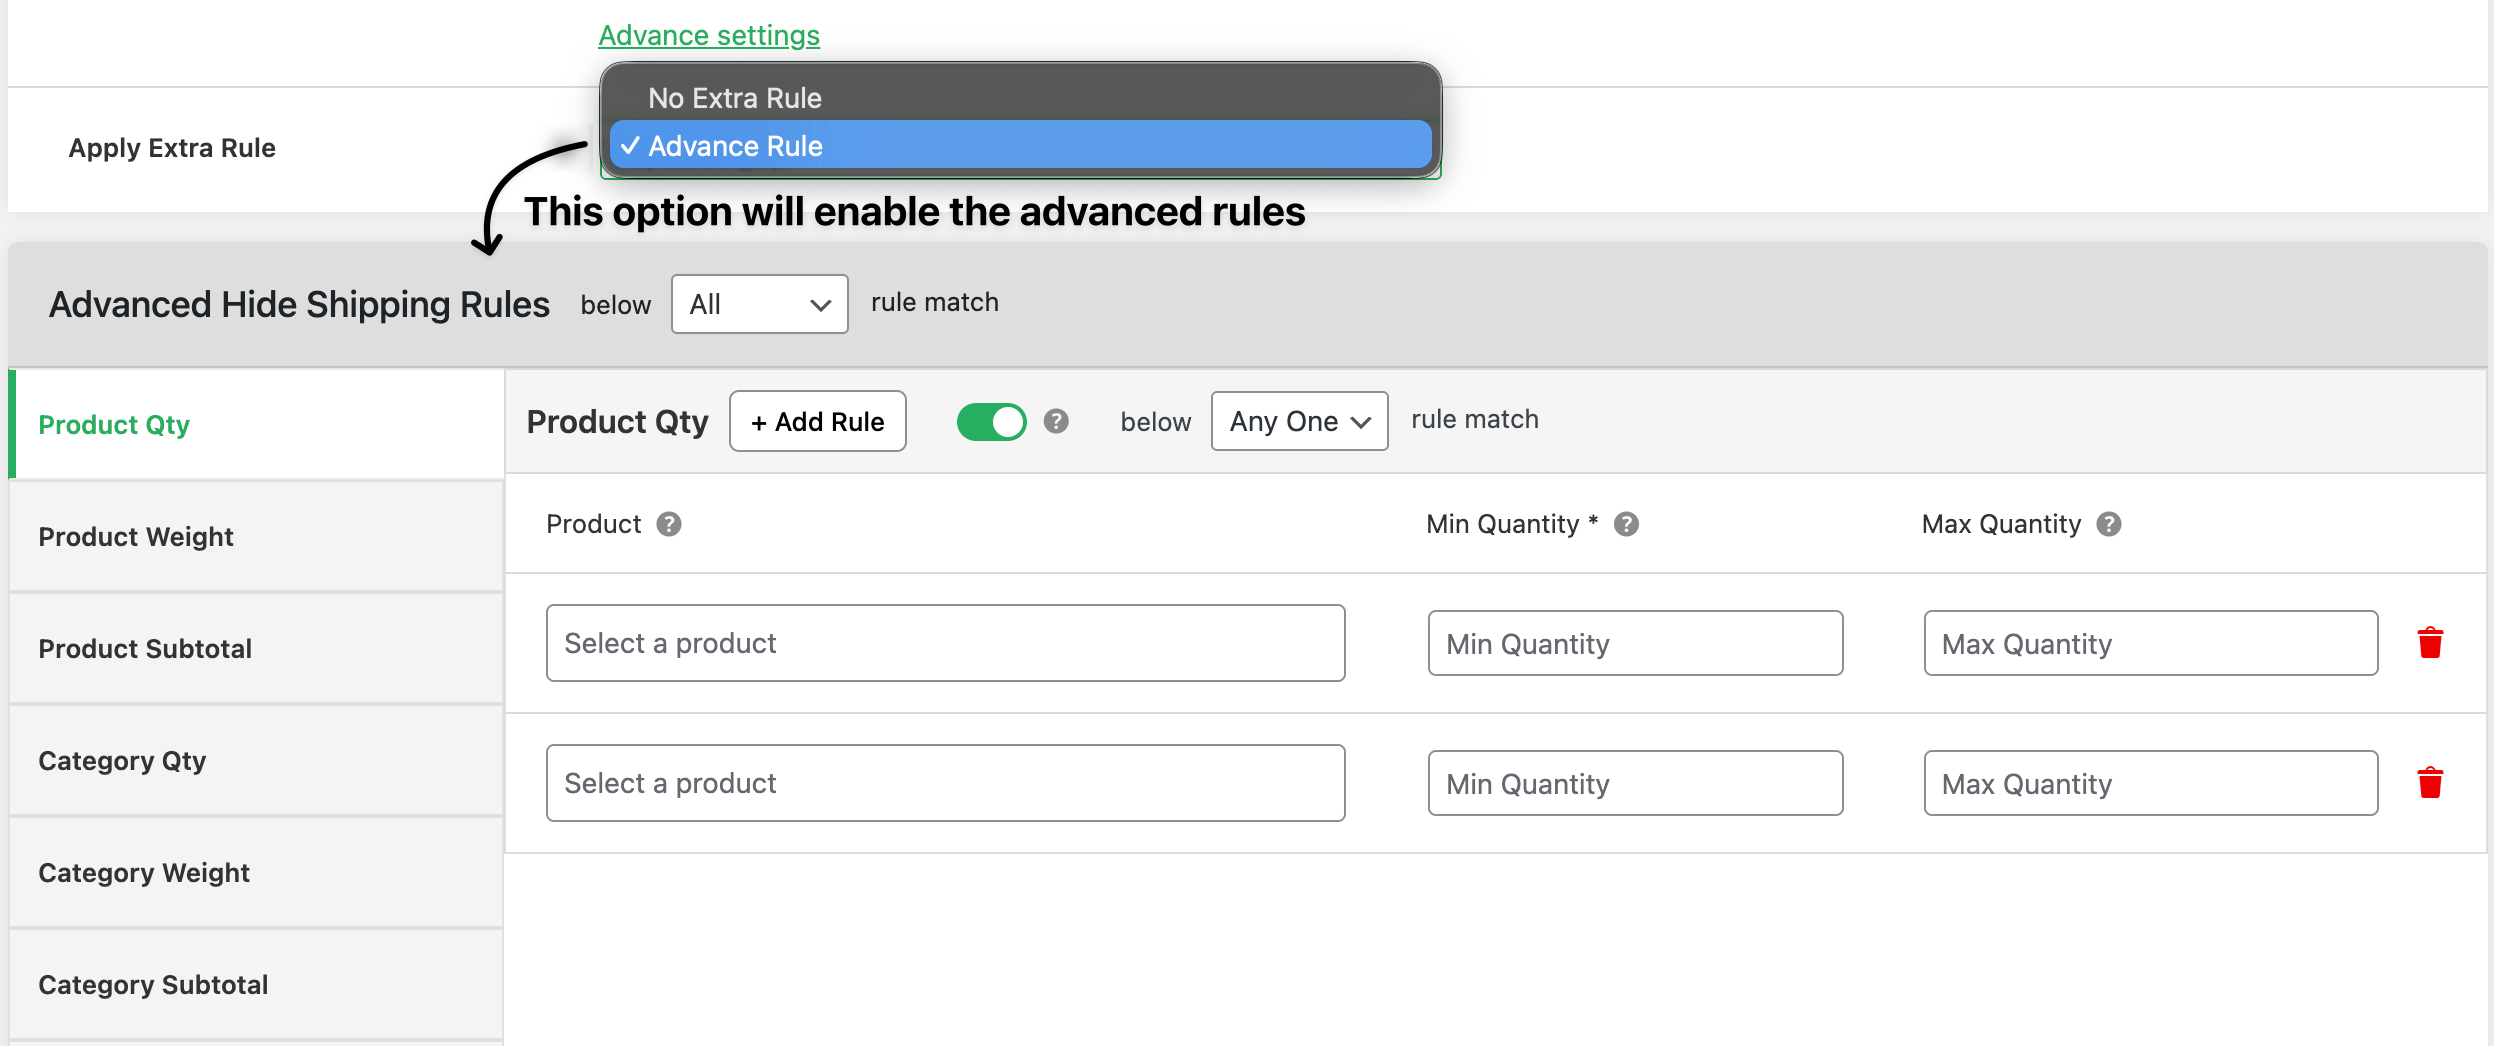
Task: Open the Any One rule match dropdown
Action: coord(1299,422)
